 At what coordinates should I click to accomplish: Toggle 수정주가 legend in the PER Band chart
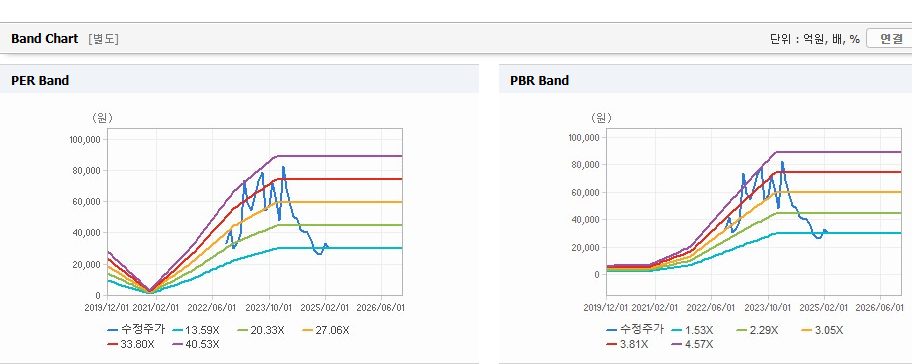[x=136, y=330]
